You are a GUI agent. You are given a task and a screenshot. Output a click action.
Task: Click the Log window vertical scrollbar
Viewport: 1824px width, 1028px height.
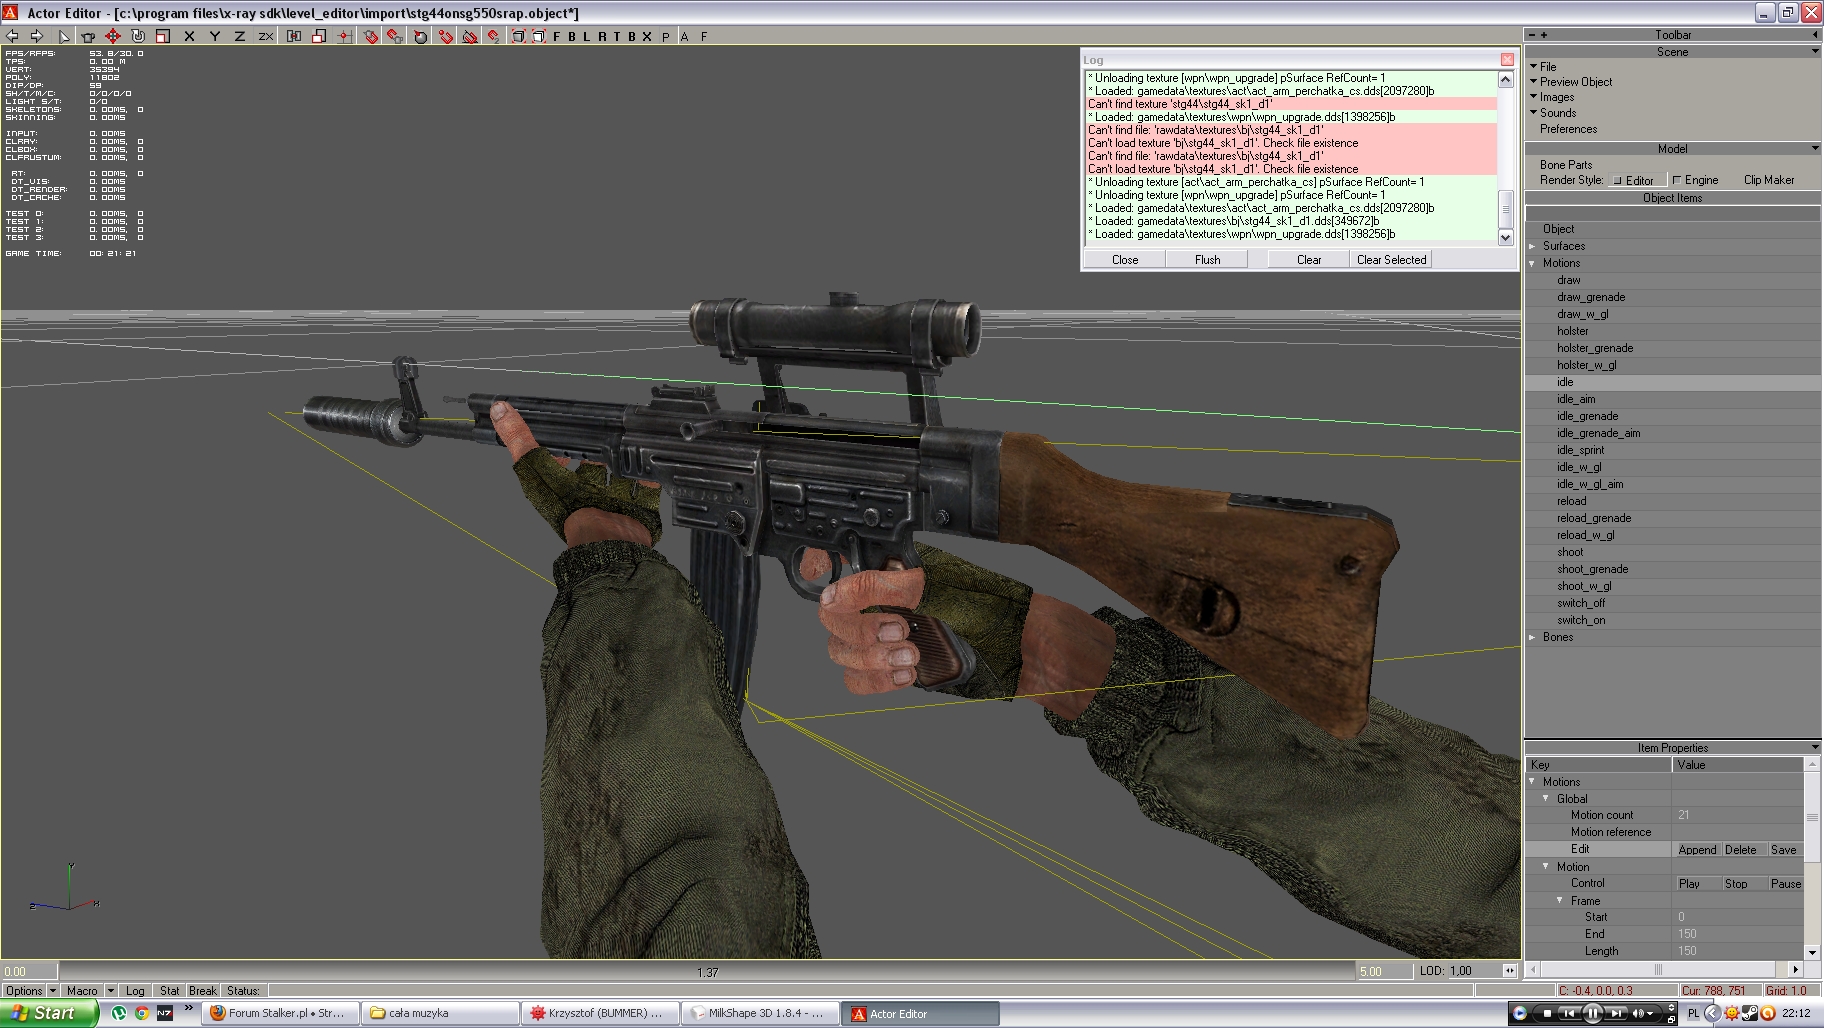(1506, 158)
